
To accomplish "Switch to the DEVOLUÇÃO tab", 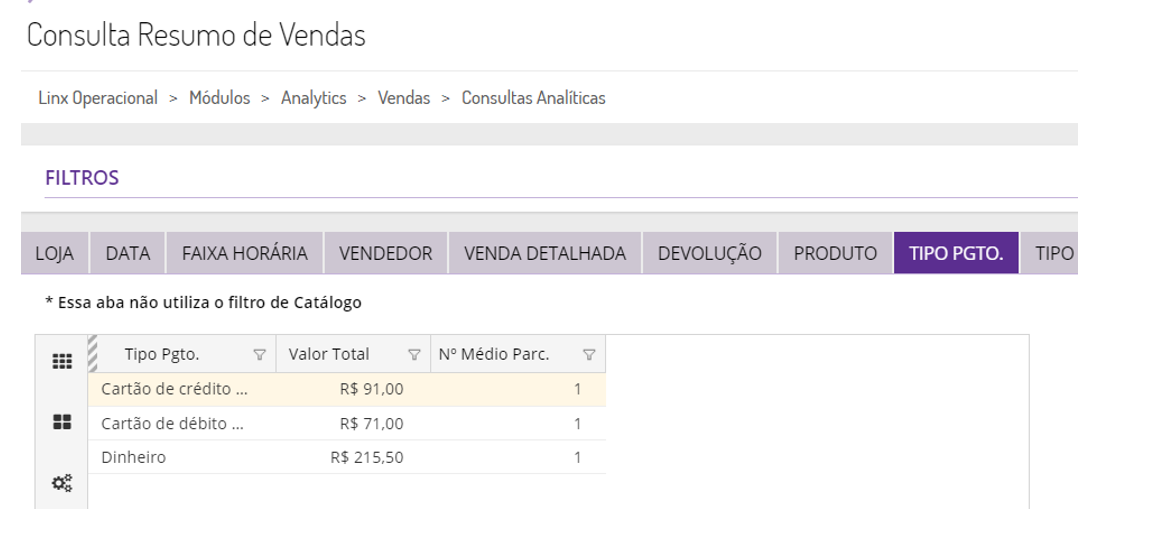I will pyautogui.click(x=709, y=254).
